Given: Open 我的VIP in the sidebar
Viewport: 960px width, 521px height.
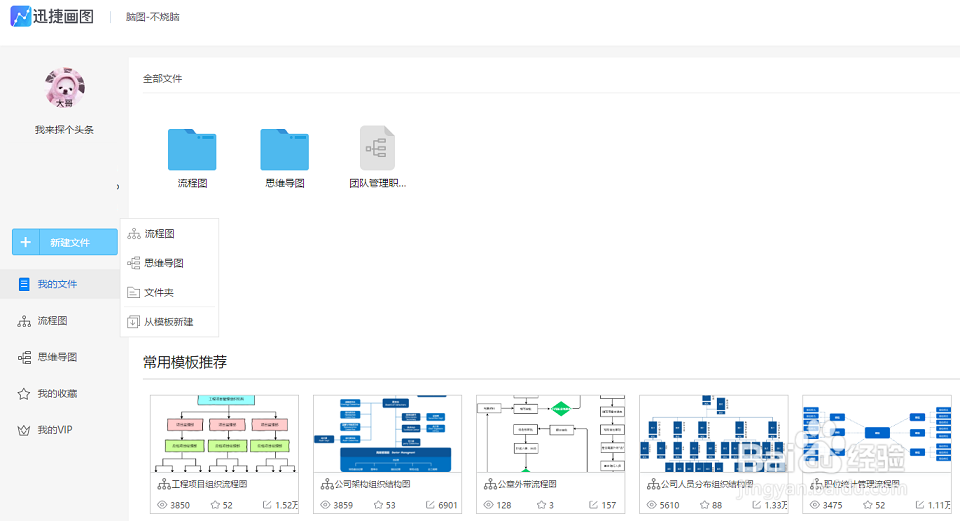Looking at the screenshot, I should 54,430.
